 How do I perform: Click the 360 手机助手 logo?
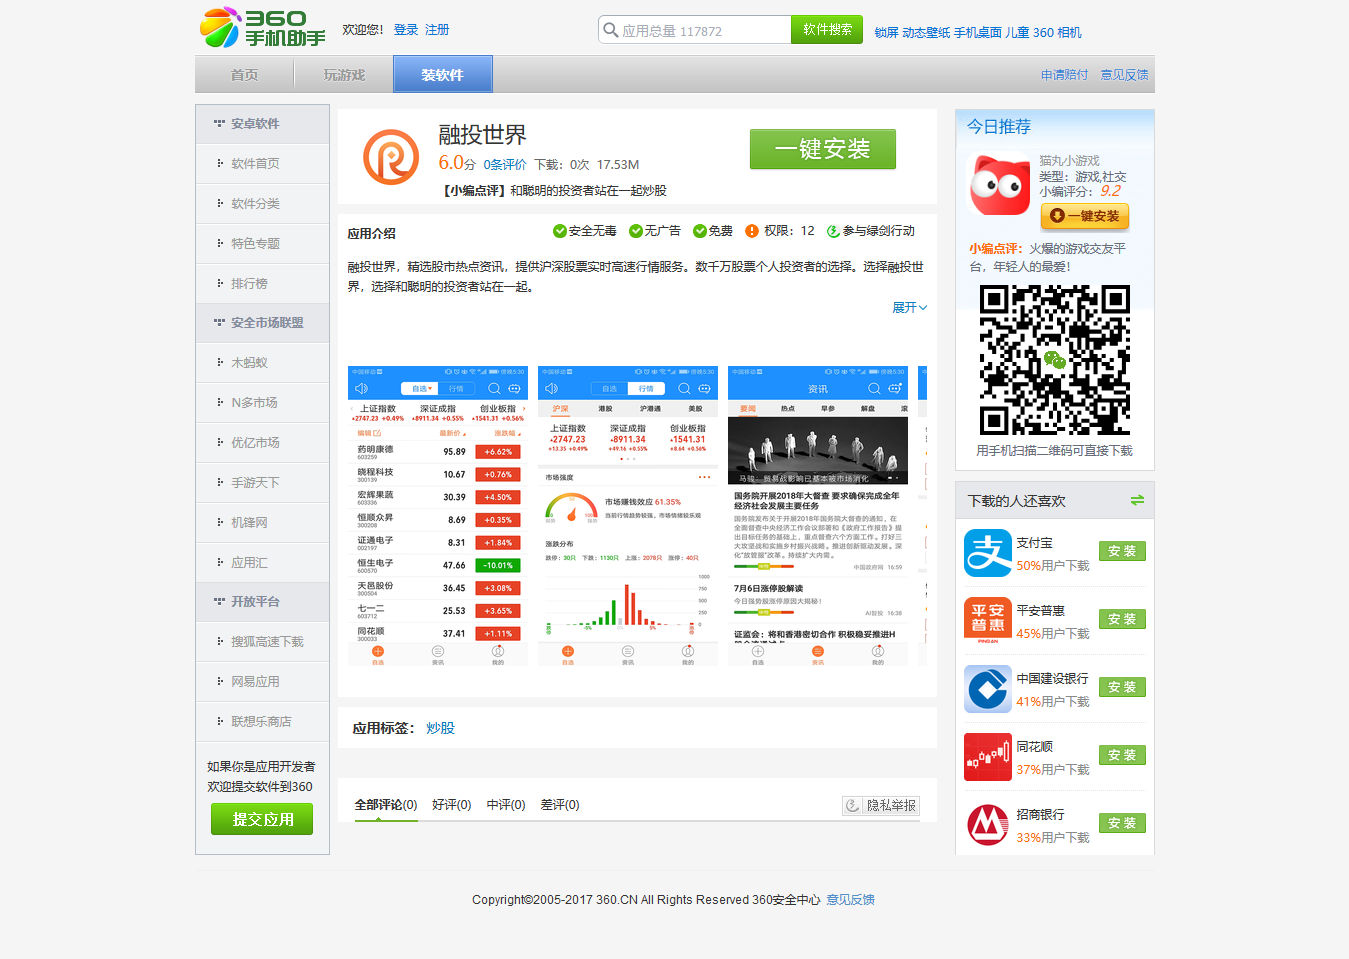(x=263, y=27)
